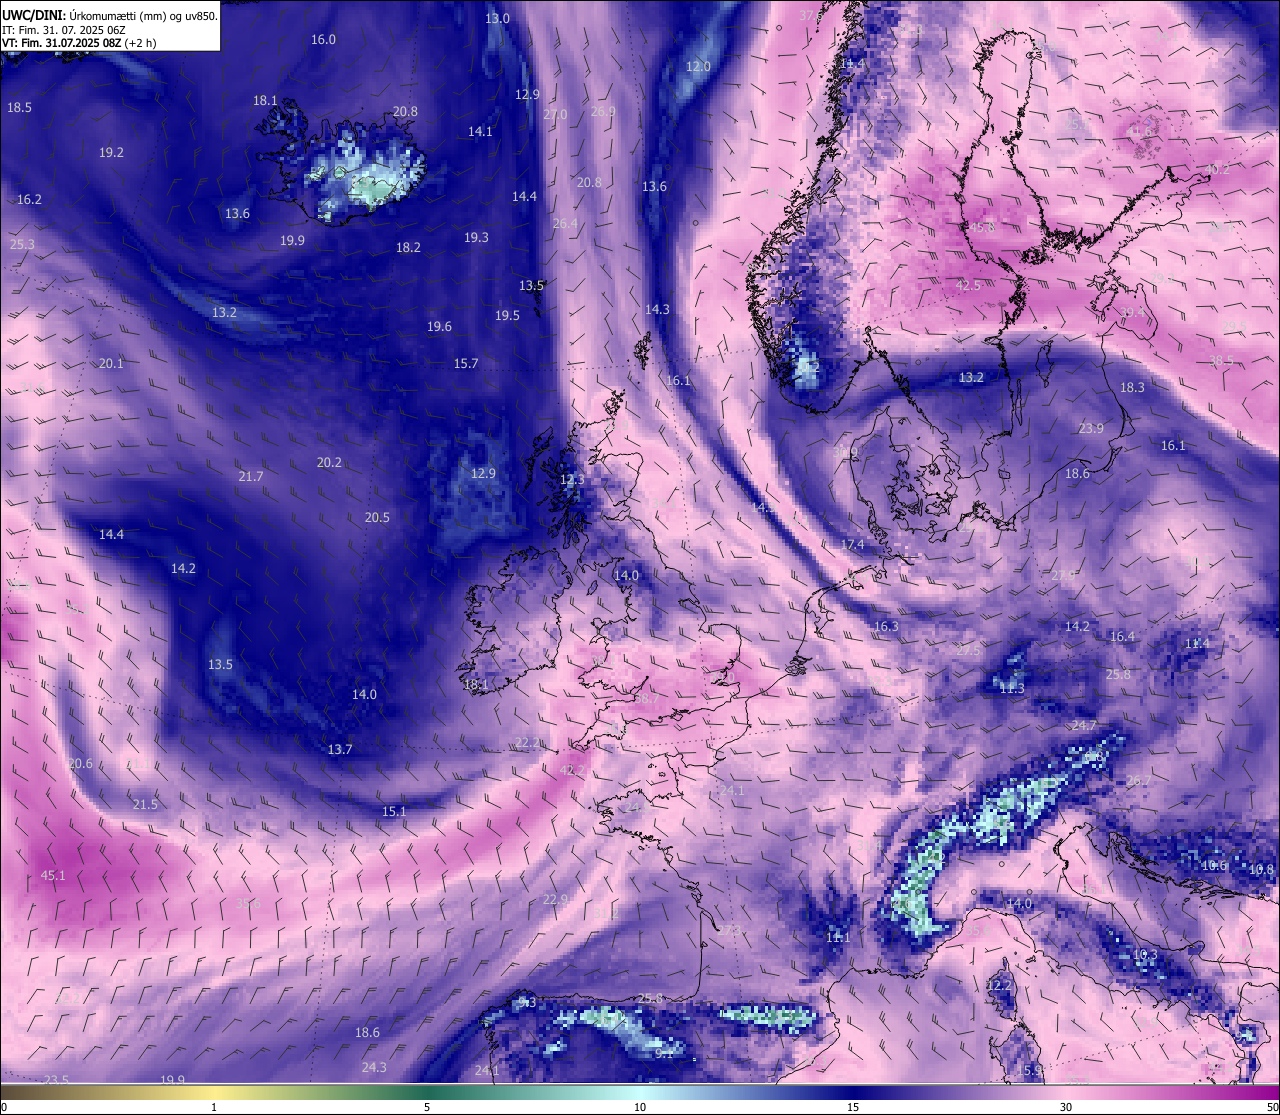Click the value '21.7' in the Atlantic
Viewport: 1280px width, 1115px height.
click(x=251, y=476)
